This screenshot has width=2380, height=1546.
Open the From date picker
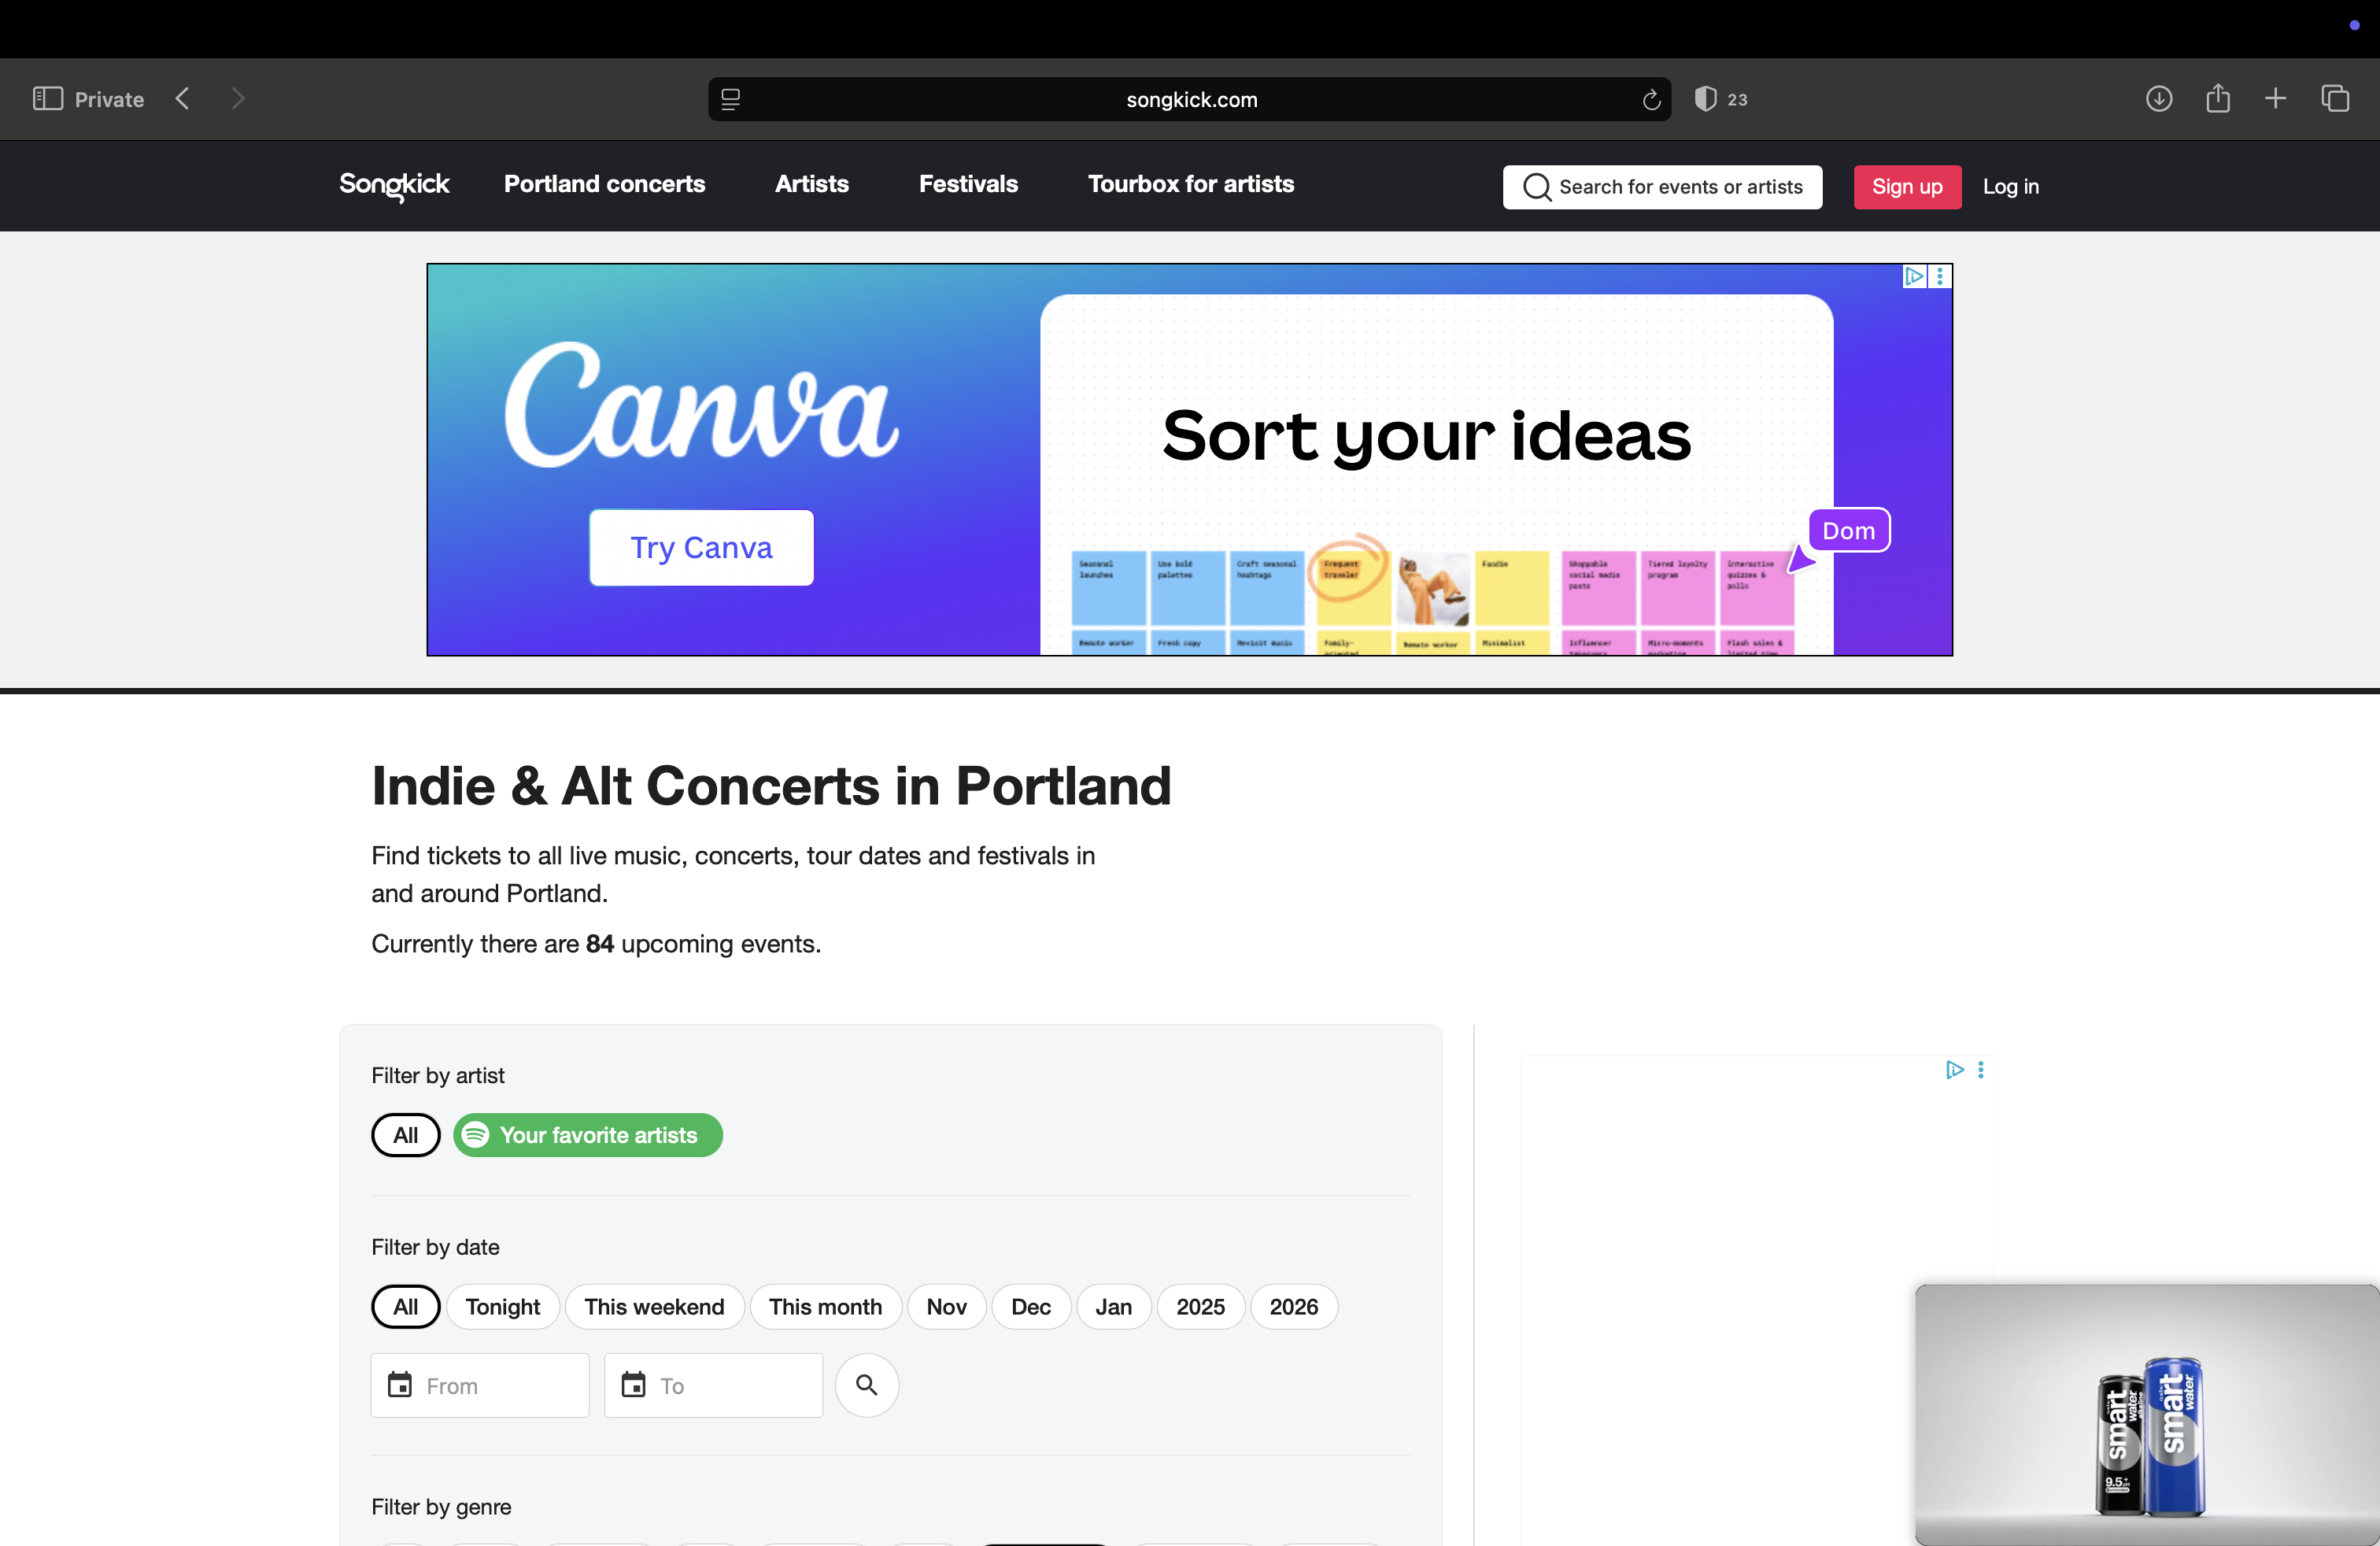click(480, 1385)
